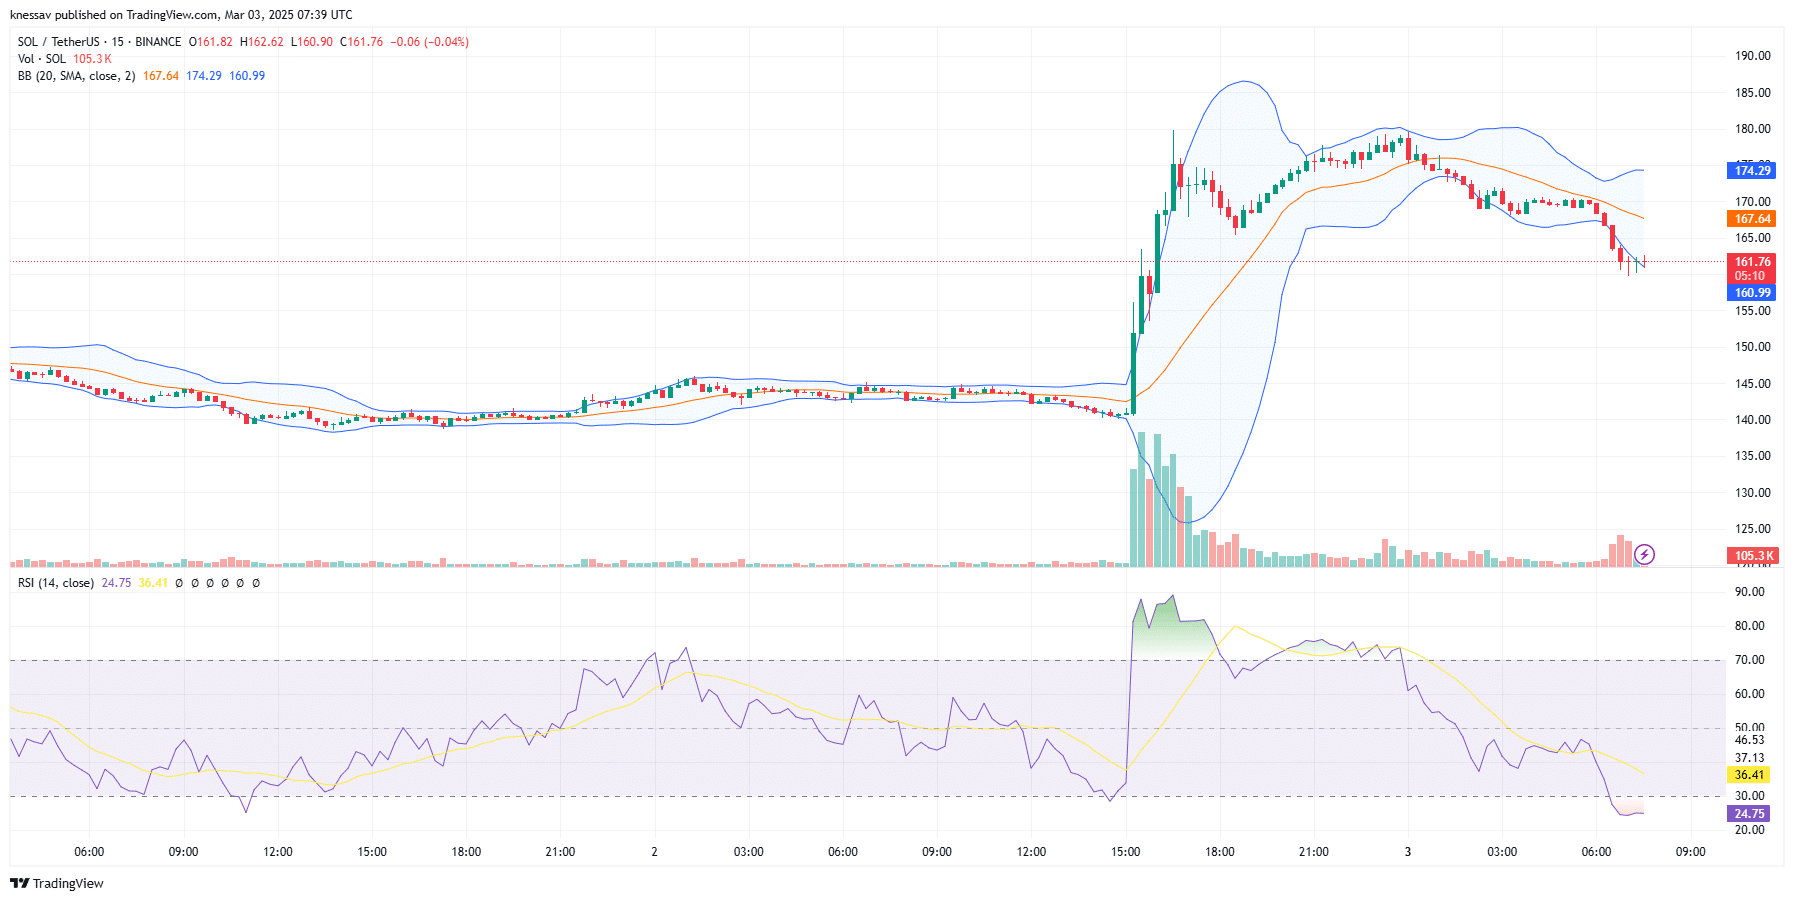
Task: Click the purple lightning bolt icon
Action: [x=1644, y=554]
